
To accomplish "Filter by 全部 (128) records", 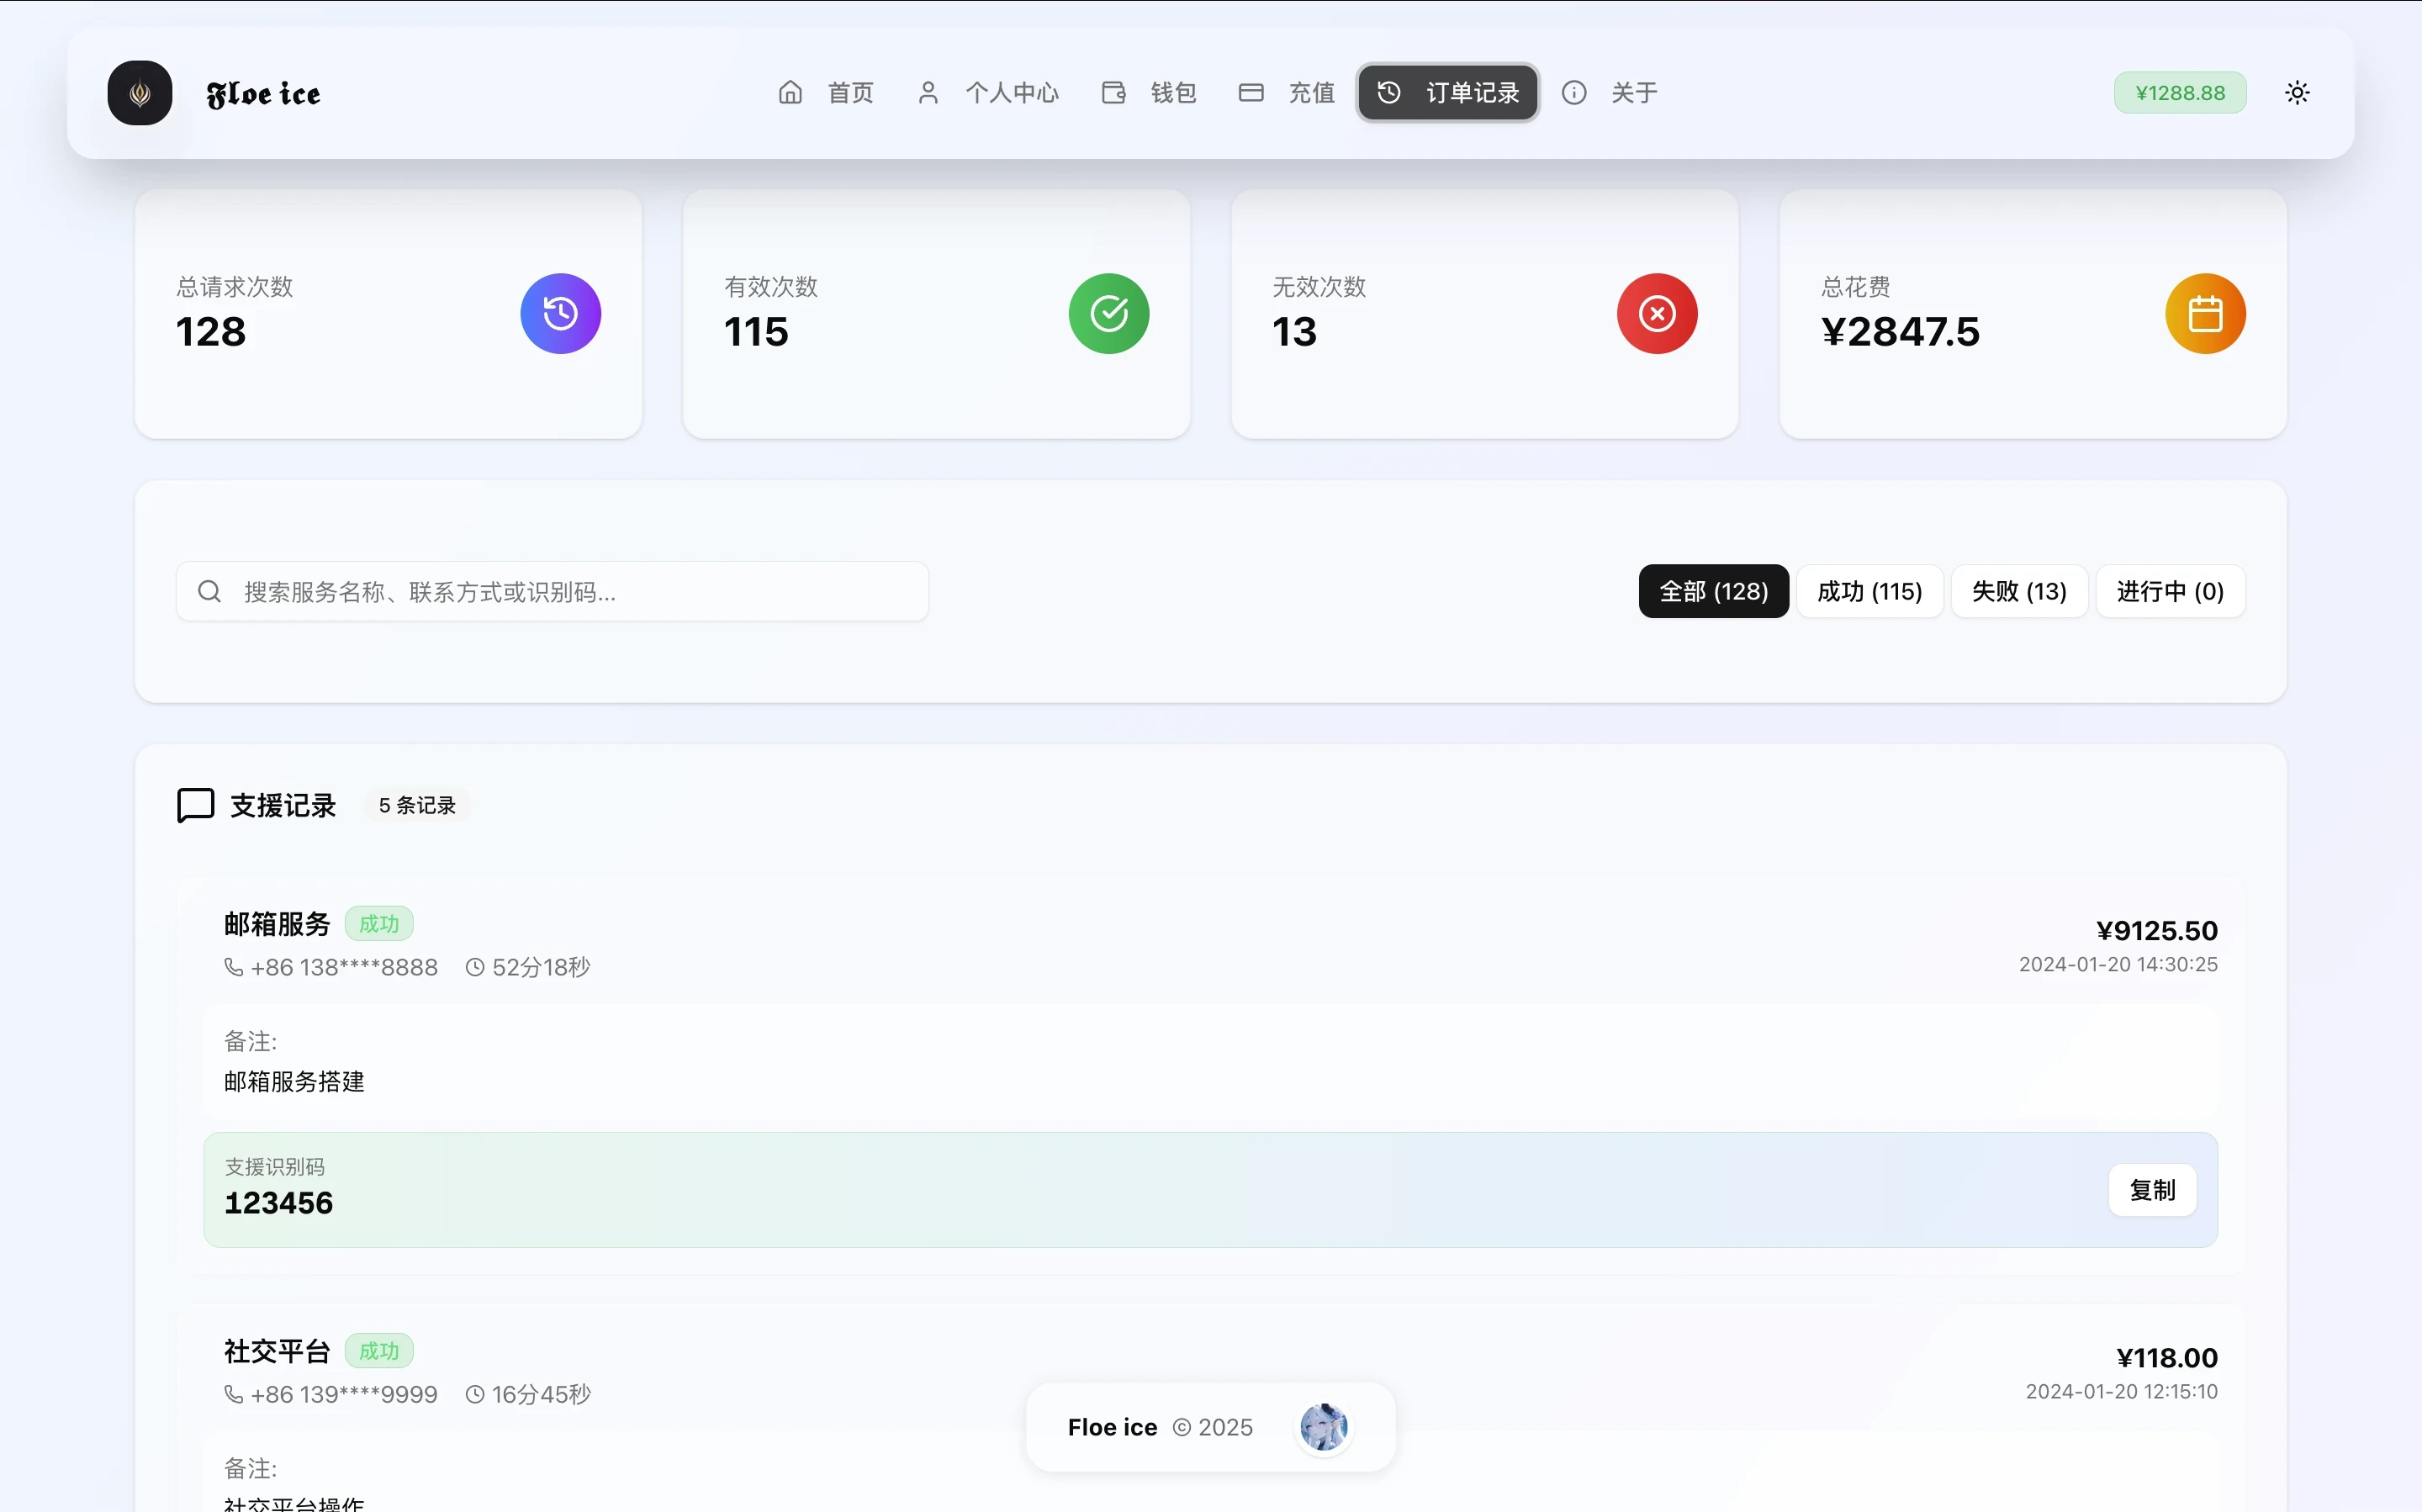I will click(x=1713, y=592).
